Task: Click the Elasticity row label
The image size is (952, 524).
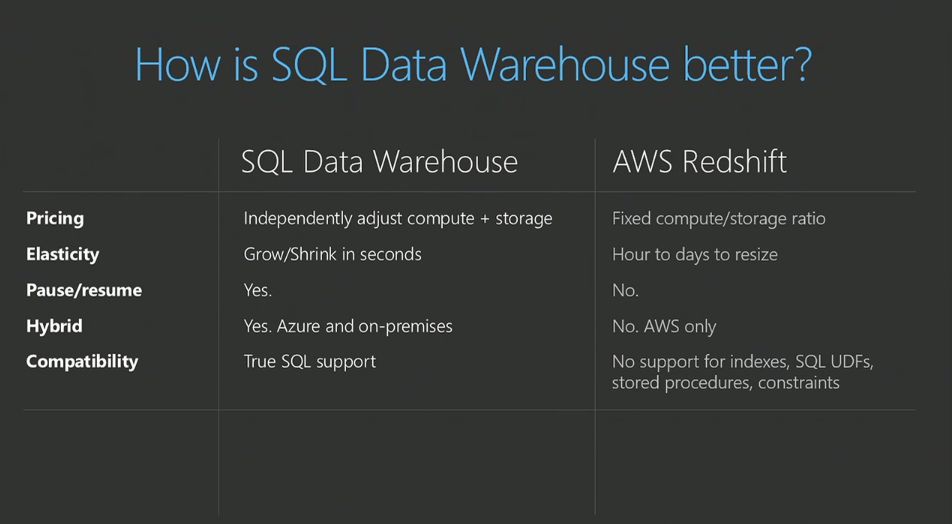Action: tap(63, 254)
